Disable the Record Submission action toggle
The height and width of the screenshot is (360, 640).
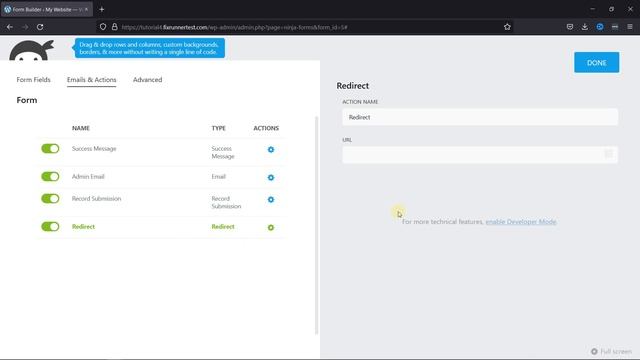pyautogui.click(x=50, y=198)
